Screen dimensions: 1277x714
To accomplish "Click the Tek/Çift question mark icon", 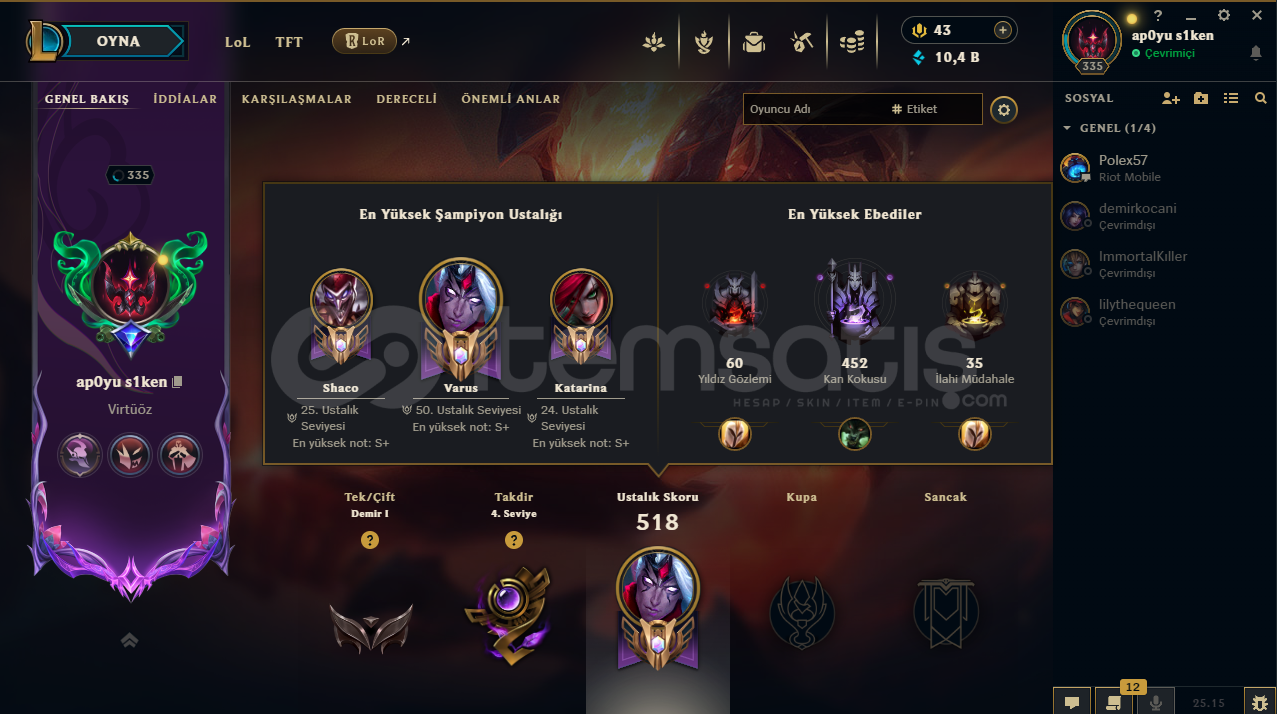I will click(x=370, y=540).
